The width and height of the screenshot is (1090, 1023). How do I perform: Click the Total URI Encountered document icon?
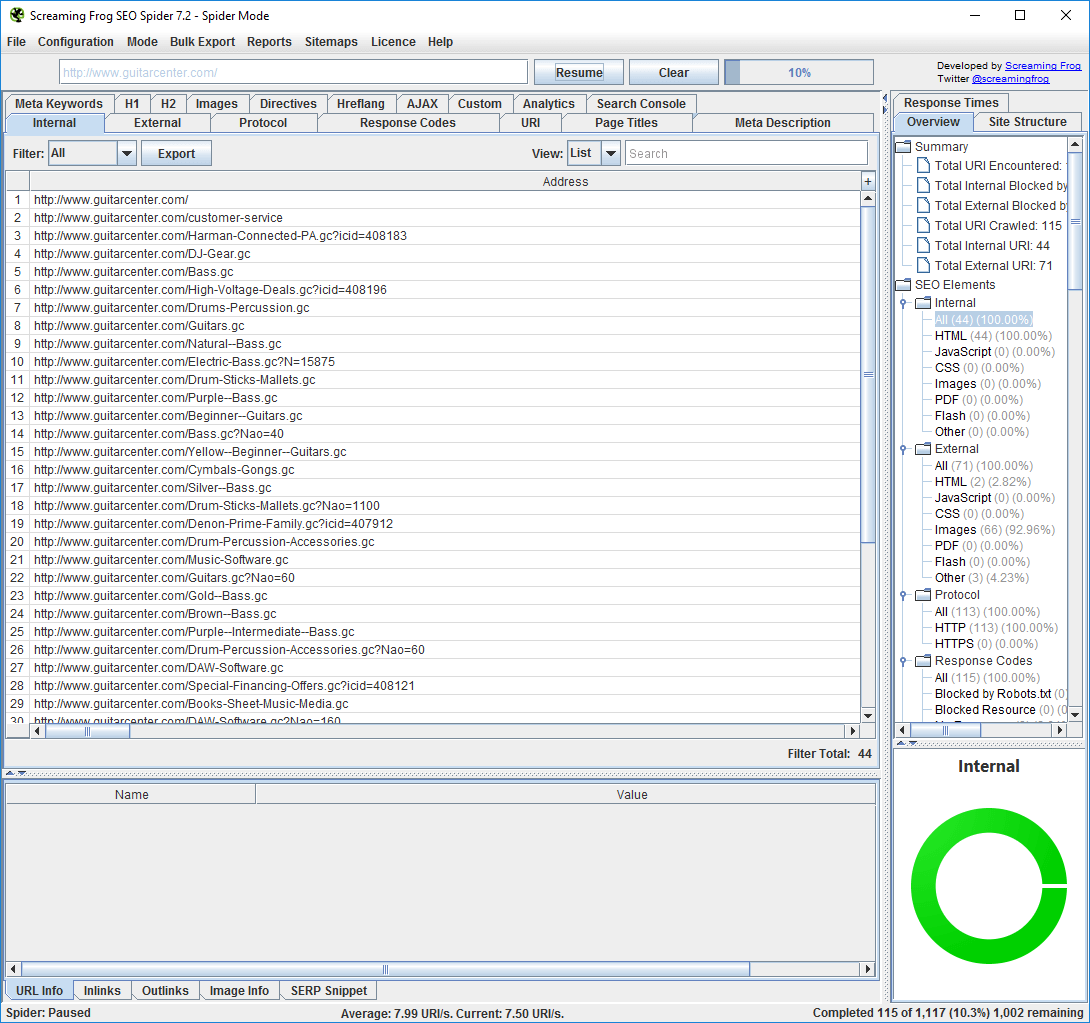coord(923,165)
